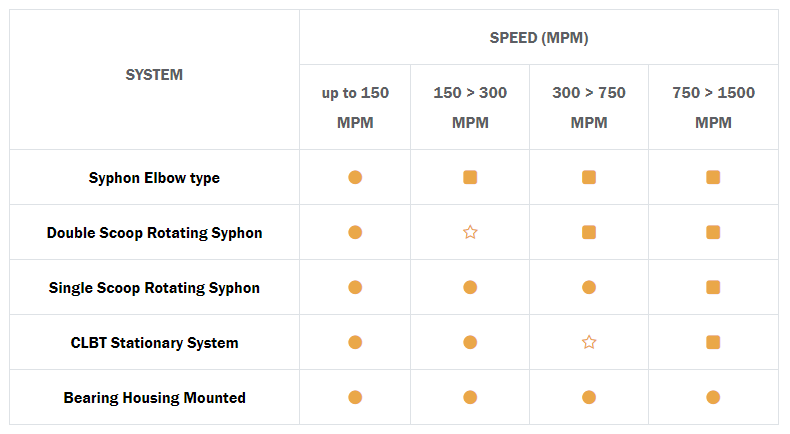Click CLBT Stationary System circle at 150 > 300 MPM
790x434 pixels.
point(470,342)
